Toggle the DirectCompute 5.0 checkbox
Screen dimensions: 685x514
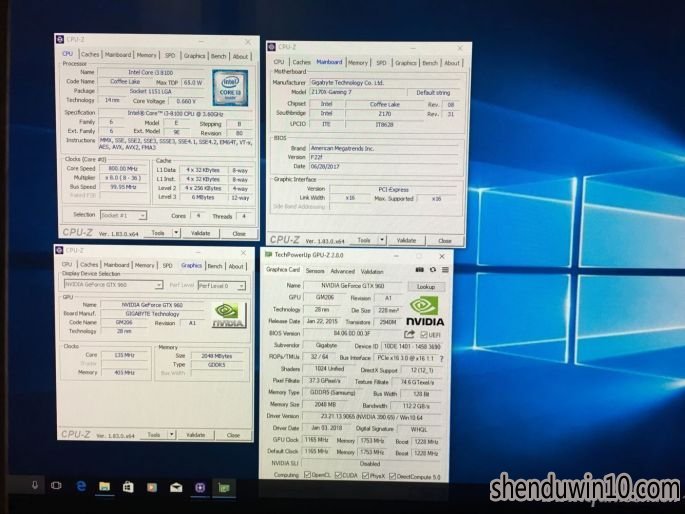392,476
